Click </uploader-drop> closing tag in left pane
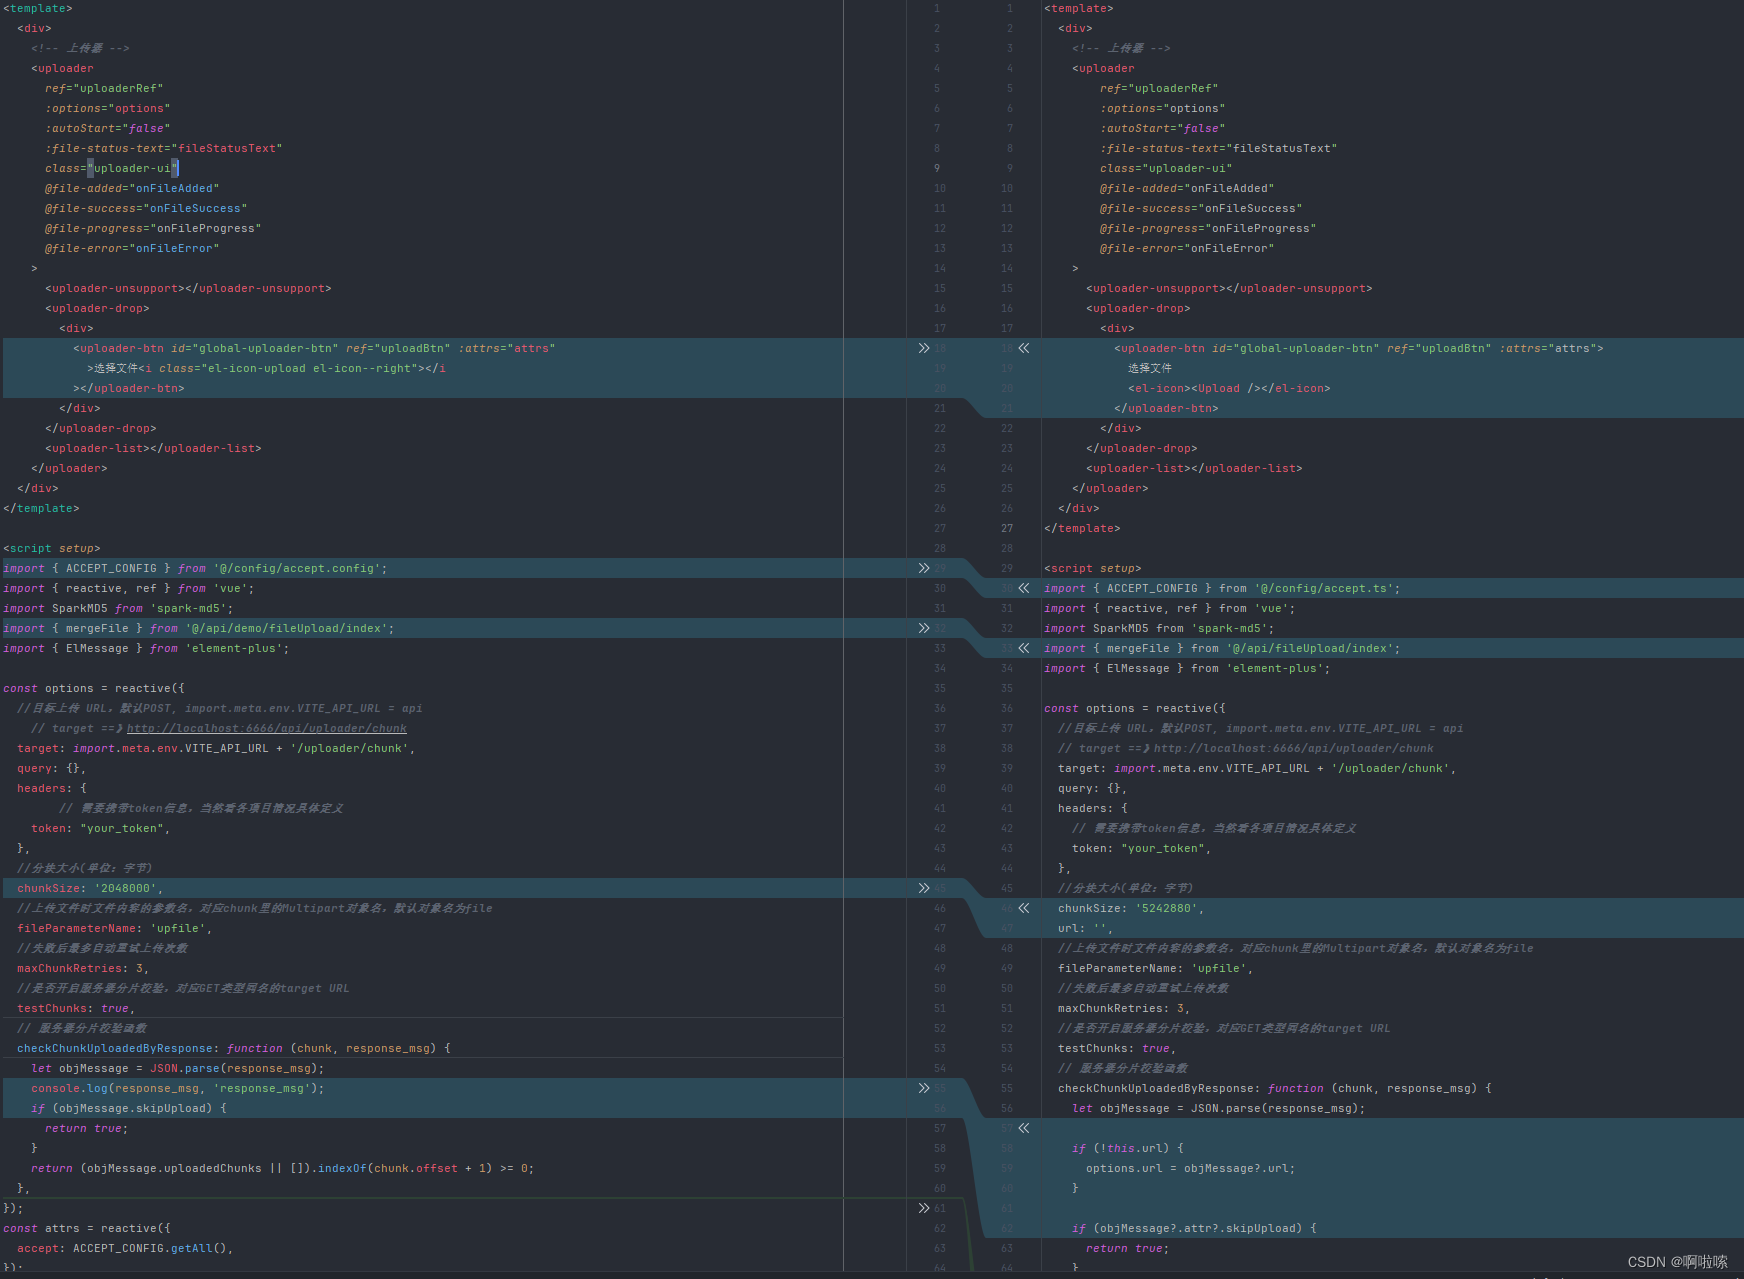 point(101,428)
